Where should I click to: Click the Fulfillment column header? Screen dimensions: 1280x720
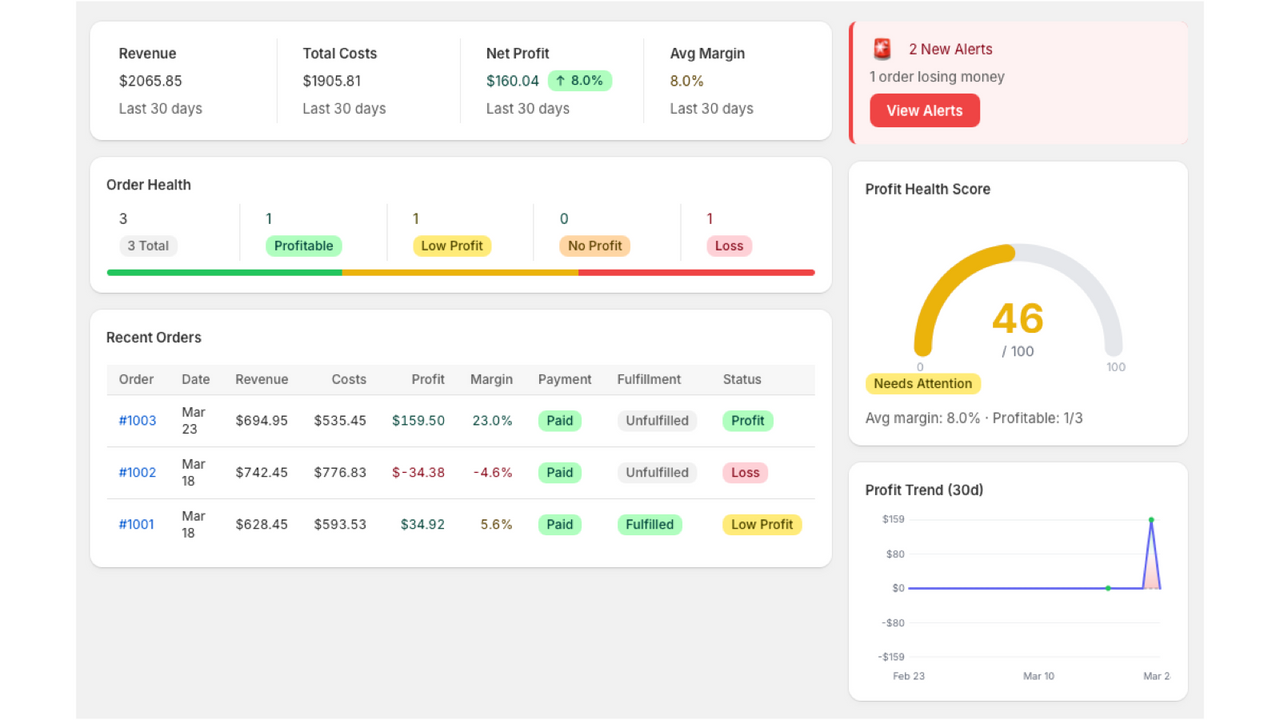[x=649, y=380]
